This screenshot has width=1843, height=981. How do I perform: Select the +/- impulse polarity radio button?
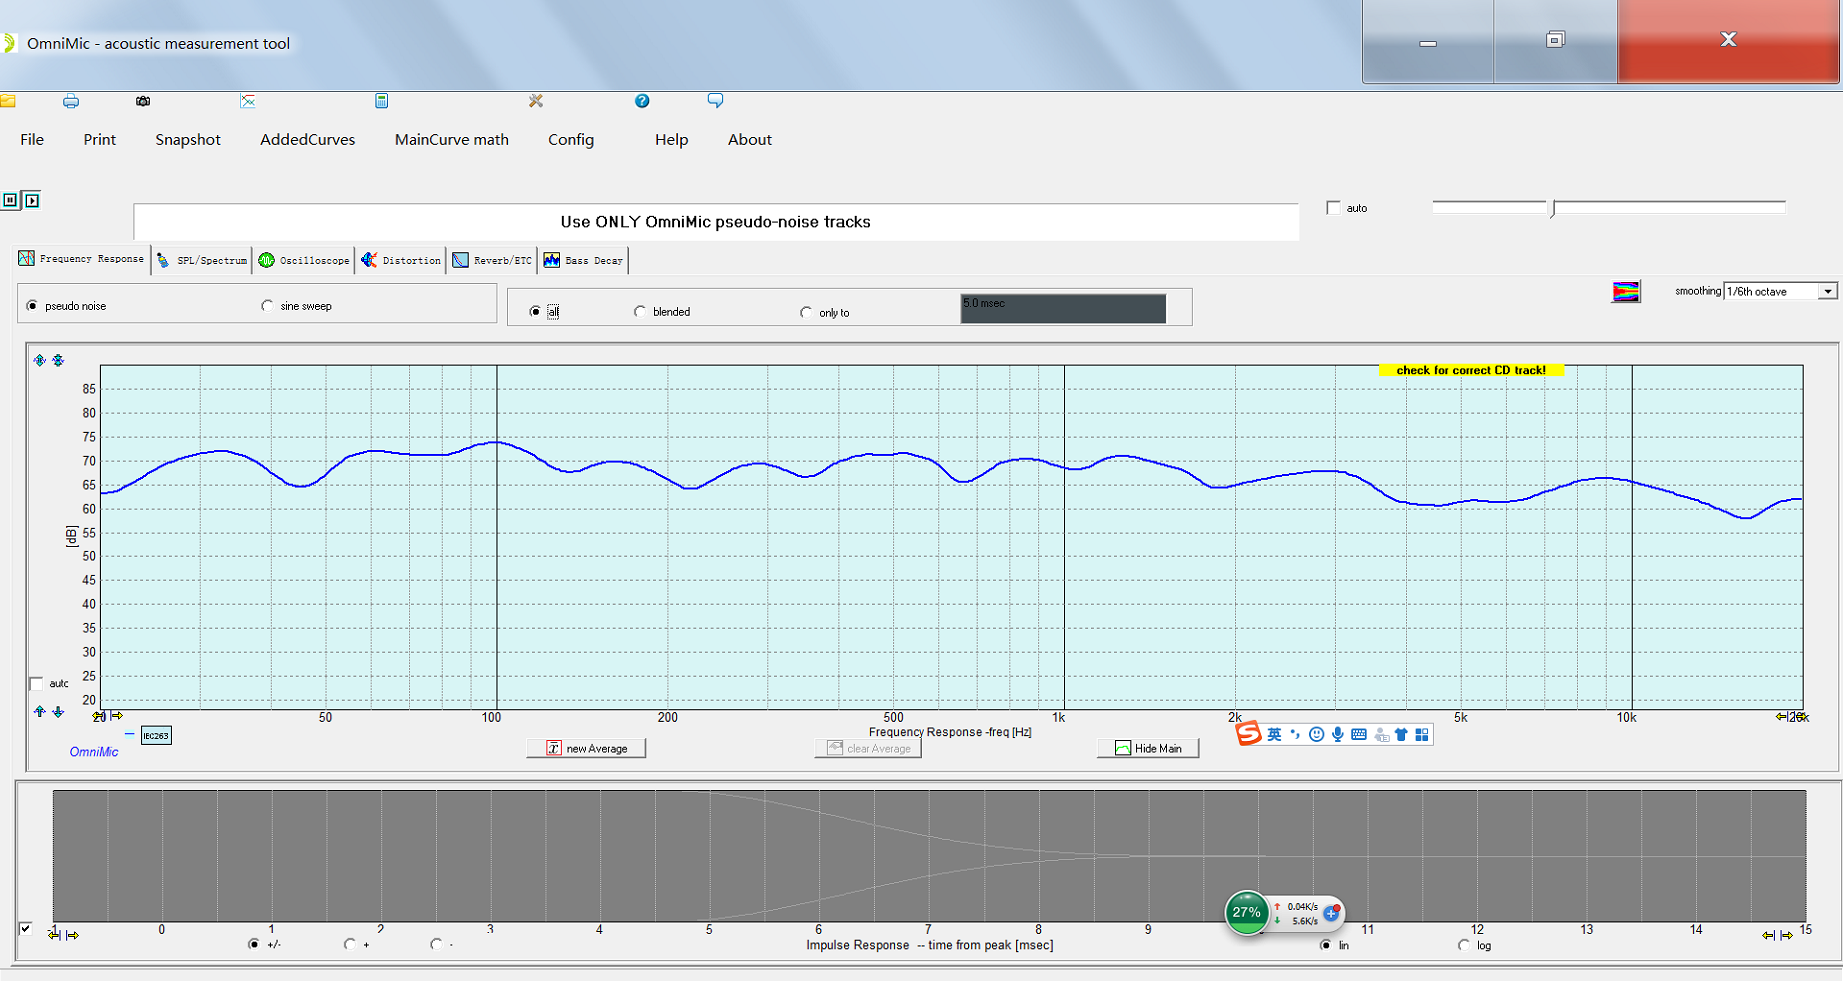pyautogui.click(x=254, y=944)
